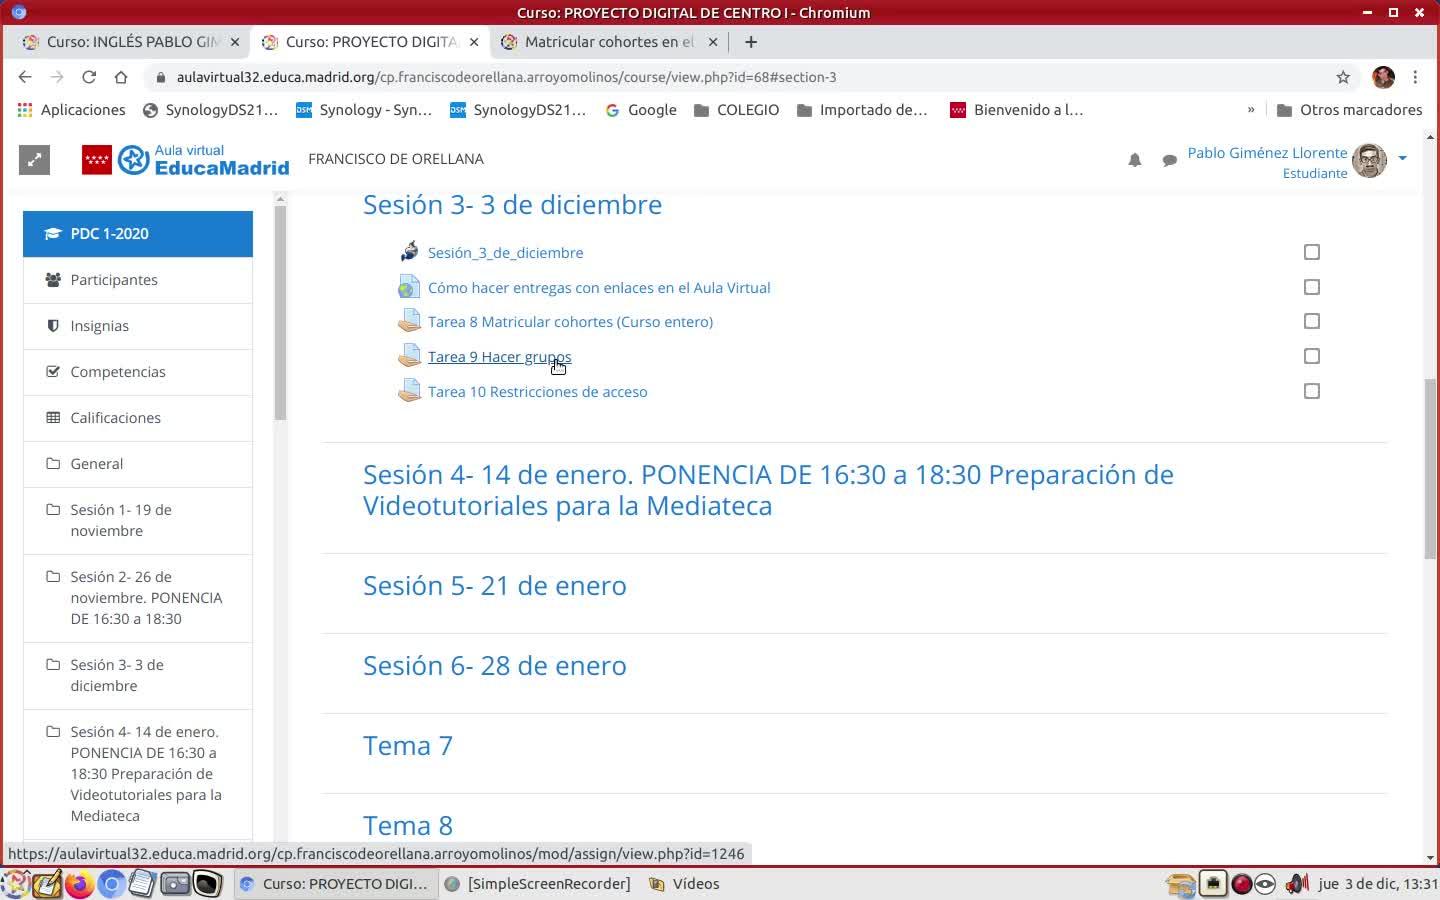Screen dimensions: 1440x900
Task: Close the Curso: INGLÉS PABLO tab
Action: pos(235,42)
